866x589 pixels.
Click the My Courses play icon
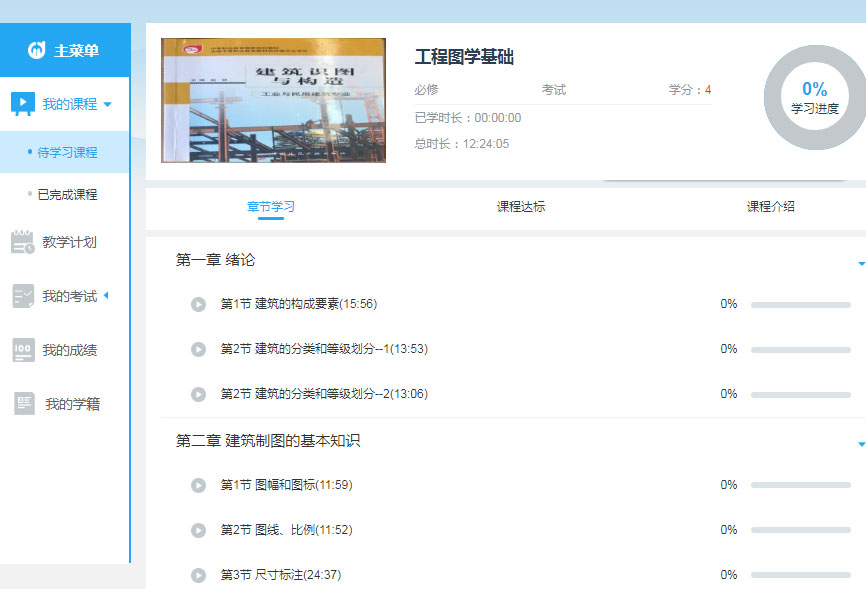click(x=23, y=104)
